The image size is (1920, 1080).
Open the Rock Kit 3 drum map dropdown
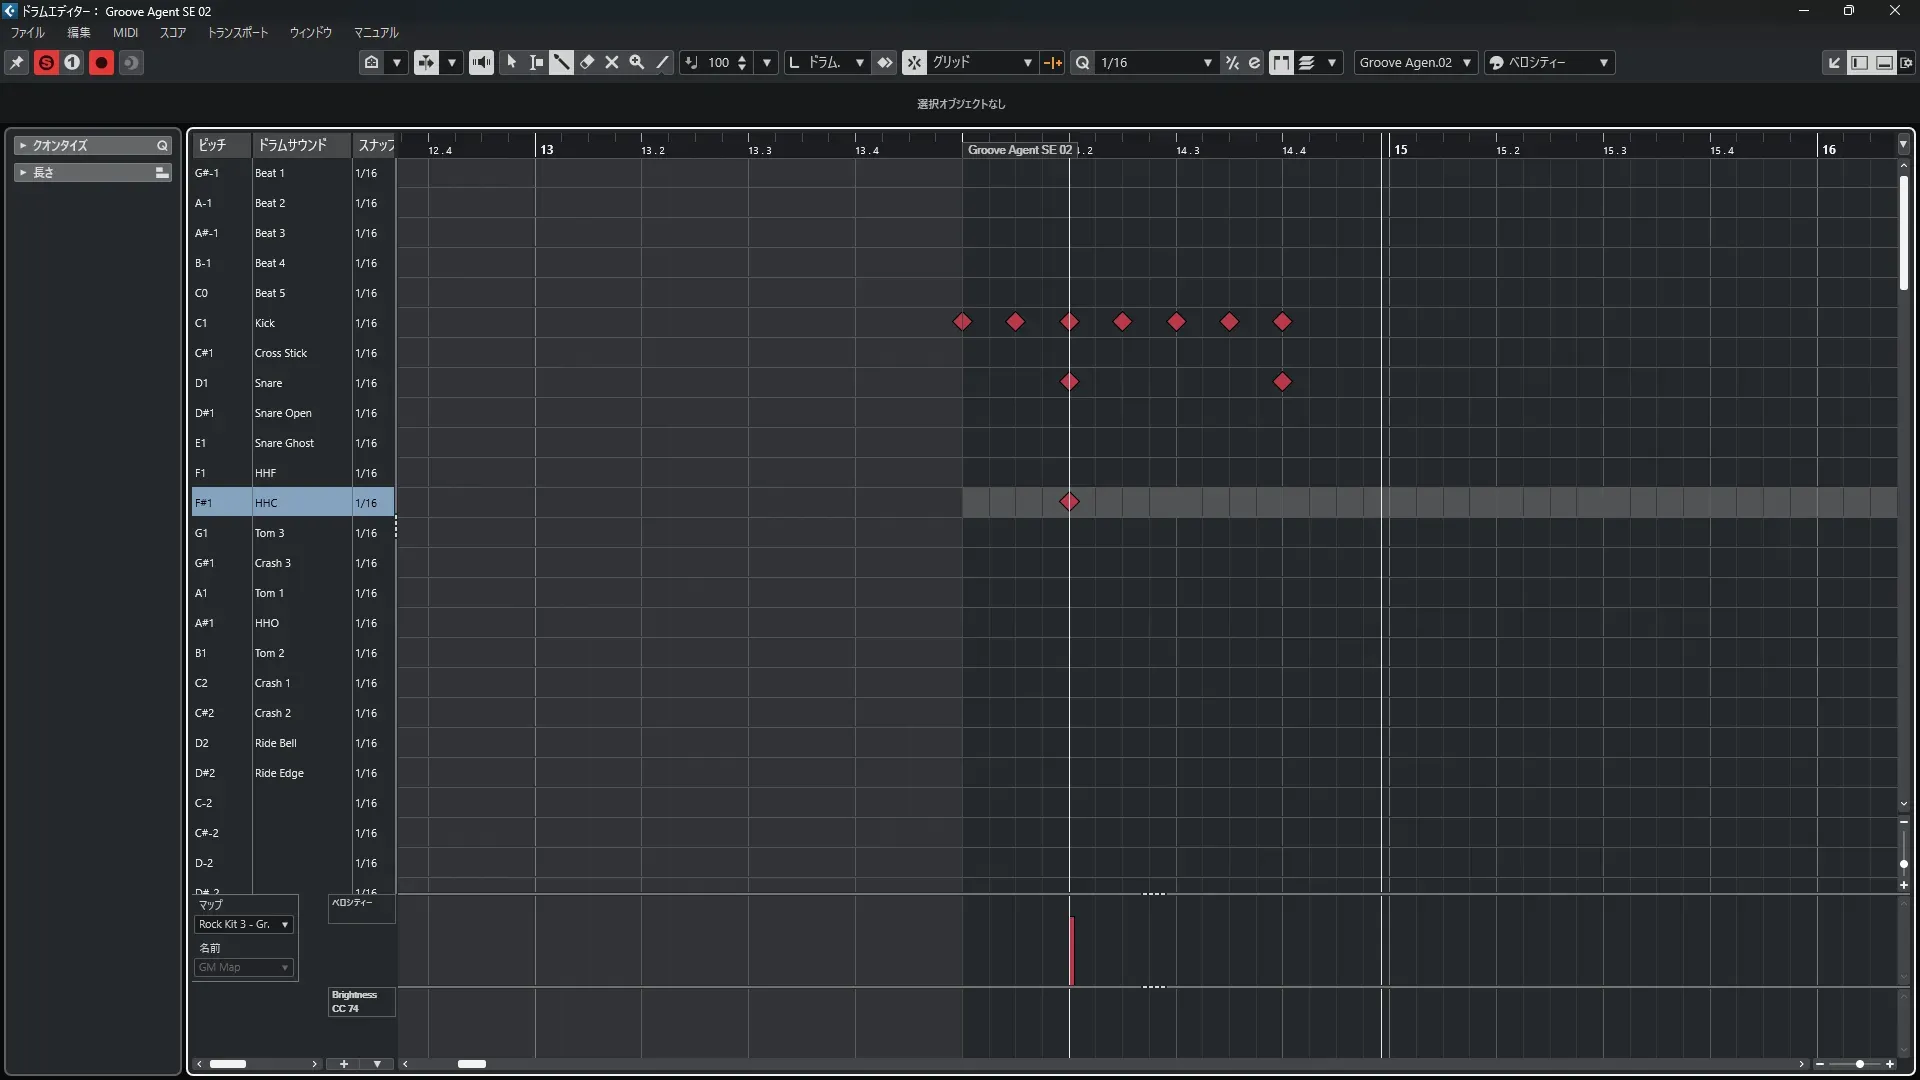[x=244, y=924]
